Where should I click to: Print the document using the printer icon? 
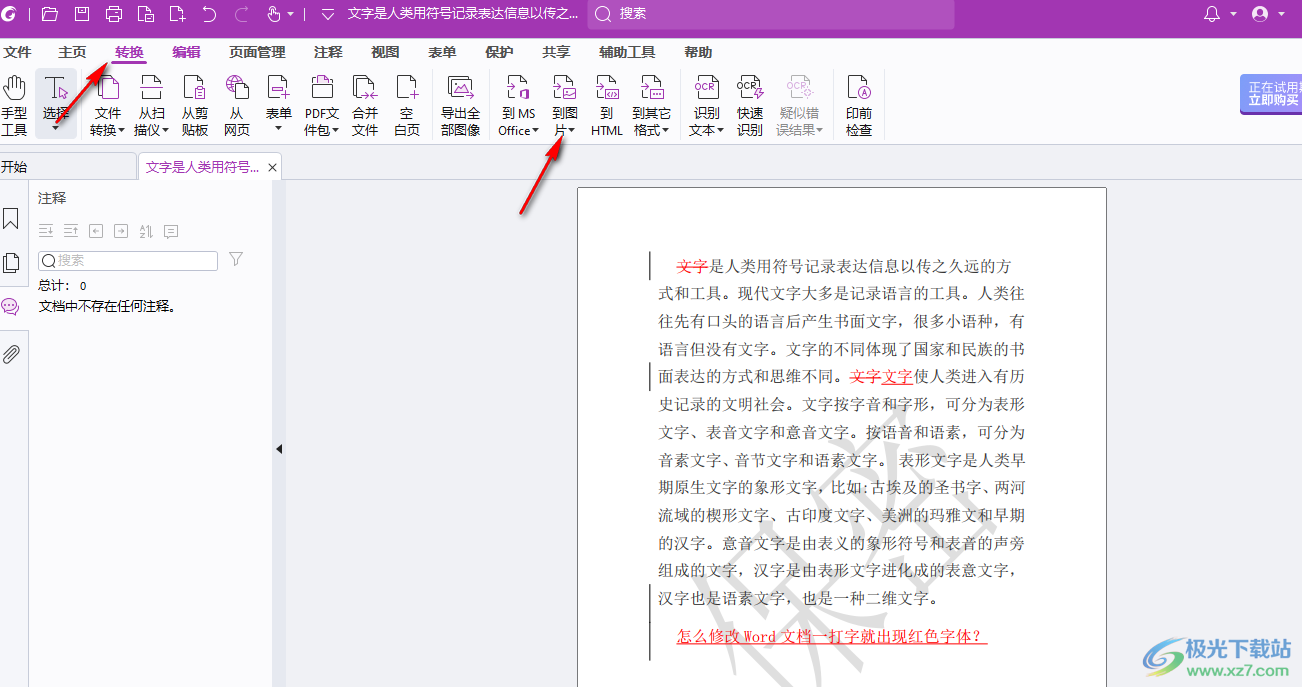pos(114,14)
